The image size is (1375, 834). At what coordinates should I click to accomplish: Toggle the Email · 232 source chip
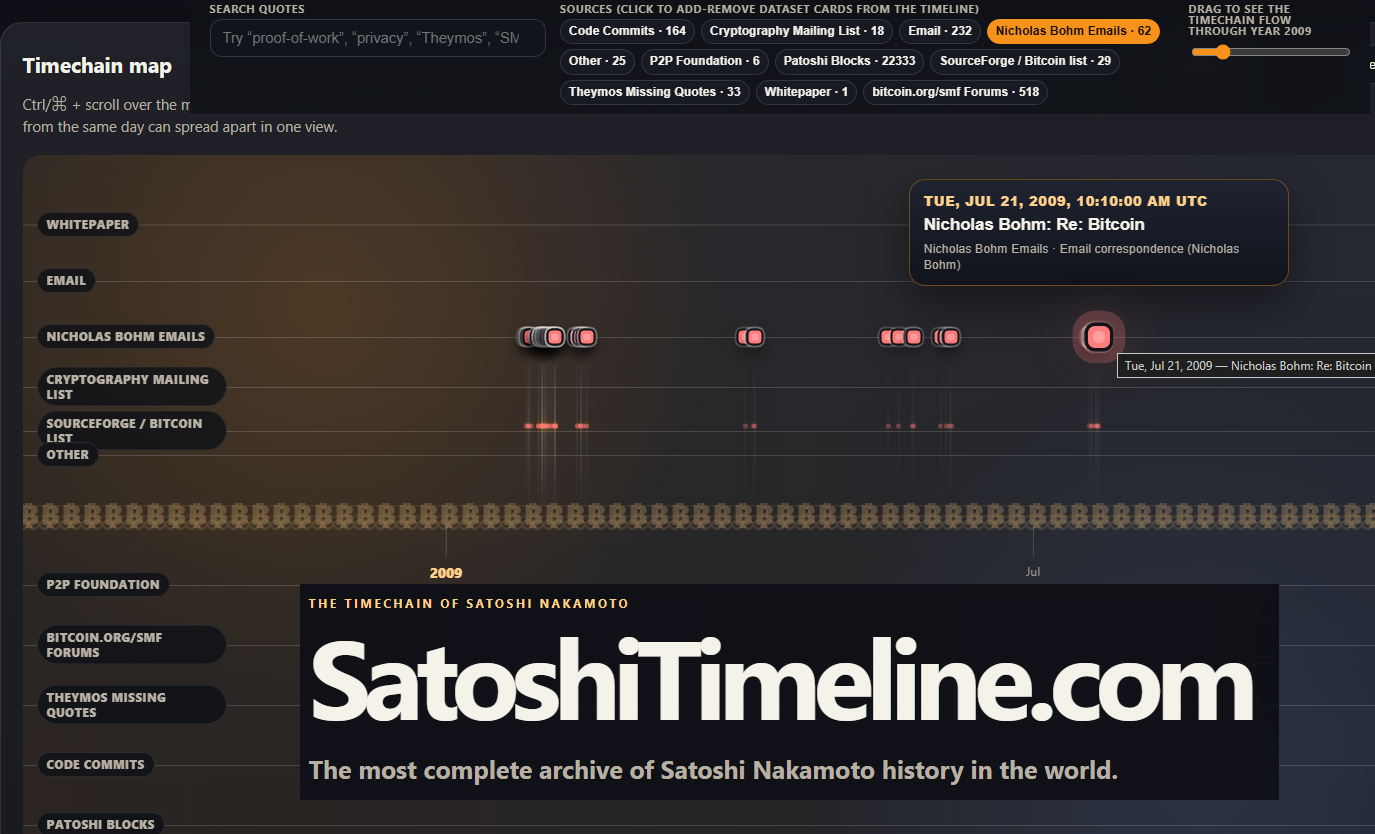click(x=940, y=31)
